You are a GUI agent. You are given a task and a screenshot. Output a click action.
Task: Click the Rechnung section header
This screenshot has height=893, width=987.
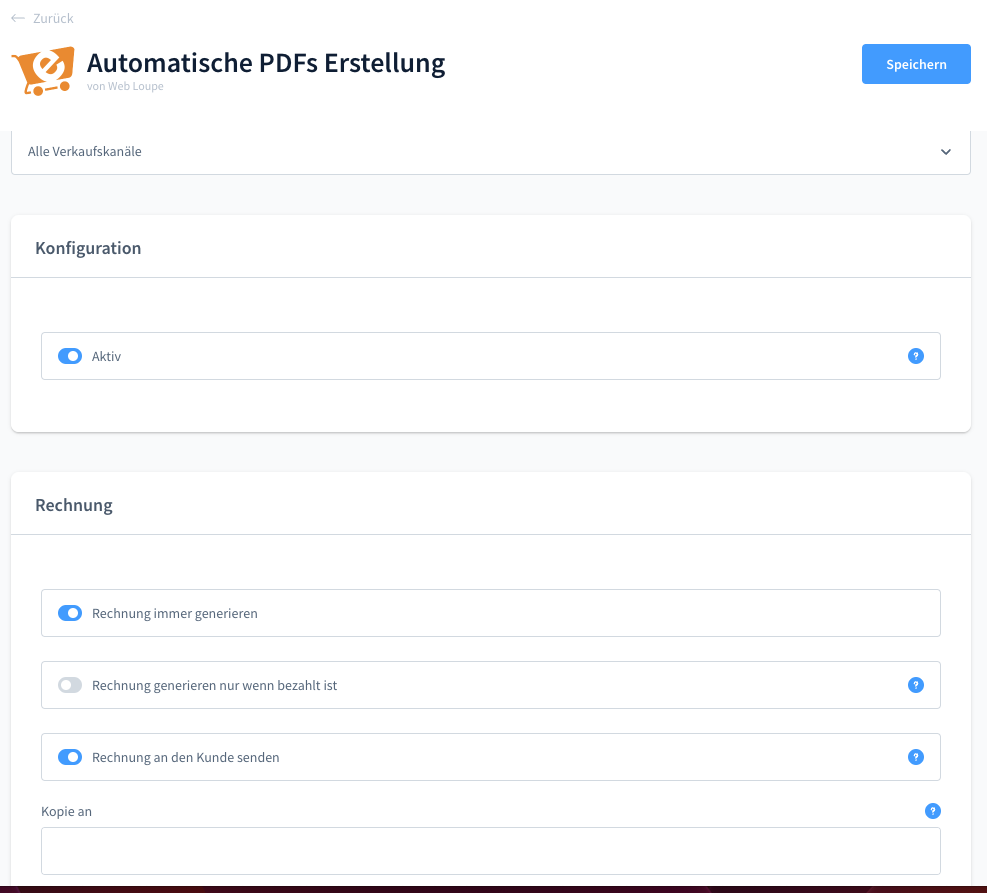pos(74,505)
